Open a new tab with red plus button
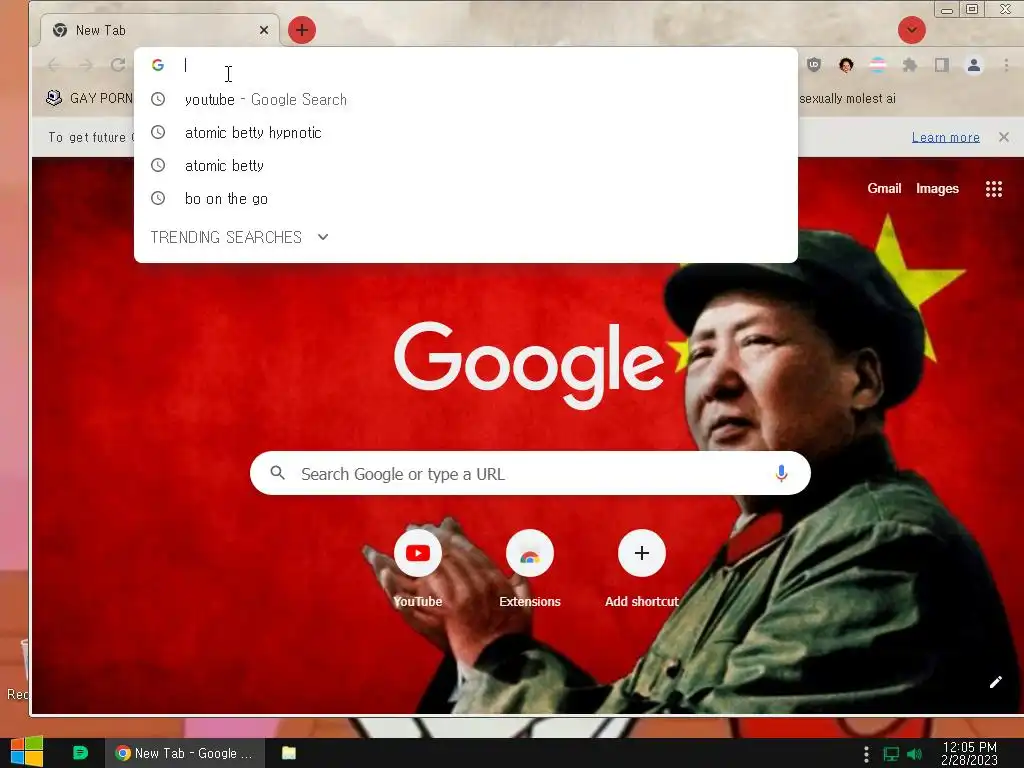1024x768 pixels. point(302,30)
